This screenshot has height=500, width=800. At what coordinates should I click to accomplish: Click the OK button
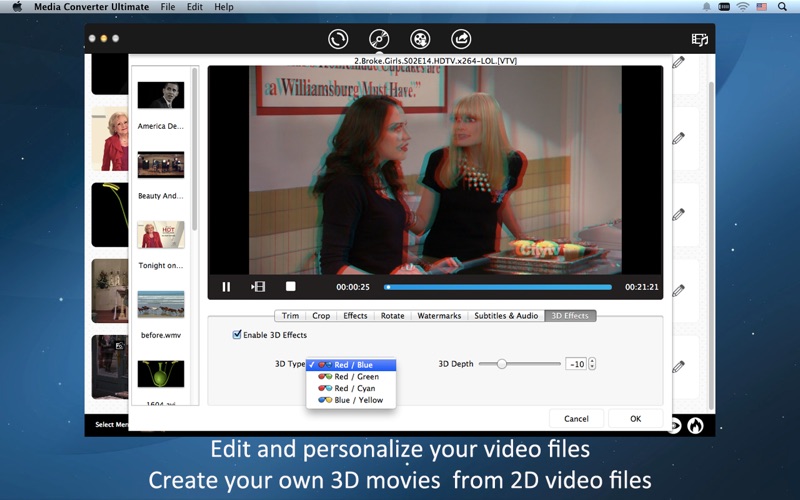point(635,418)
